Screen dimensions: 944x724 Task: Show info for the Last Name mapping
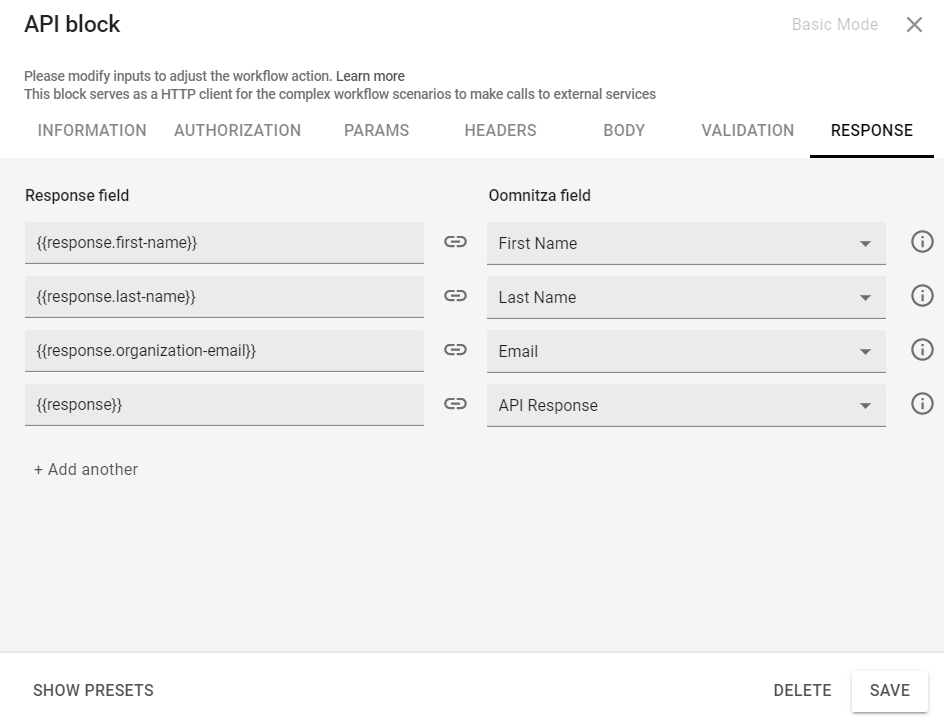point(922,296)
